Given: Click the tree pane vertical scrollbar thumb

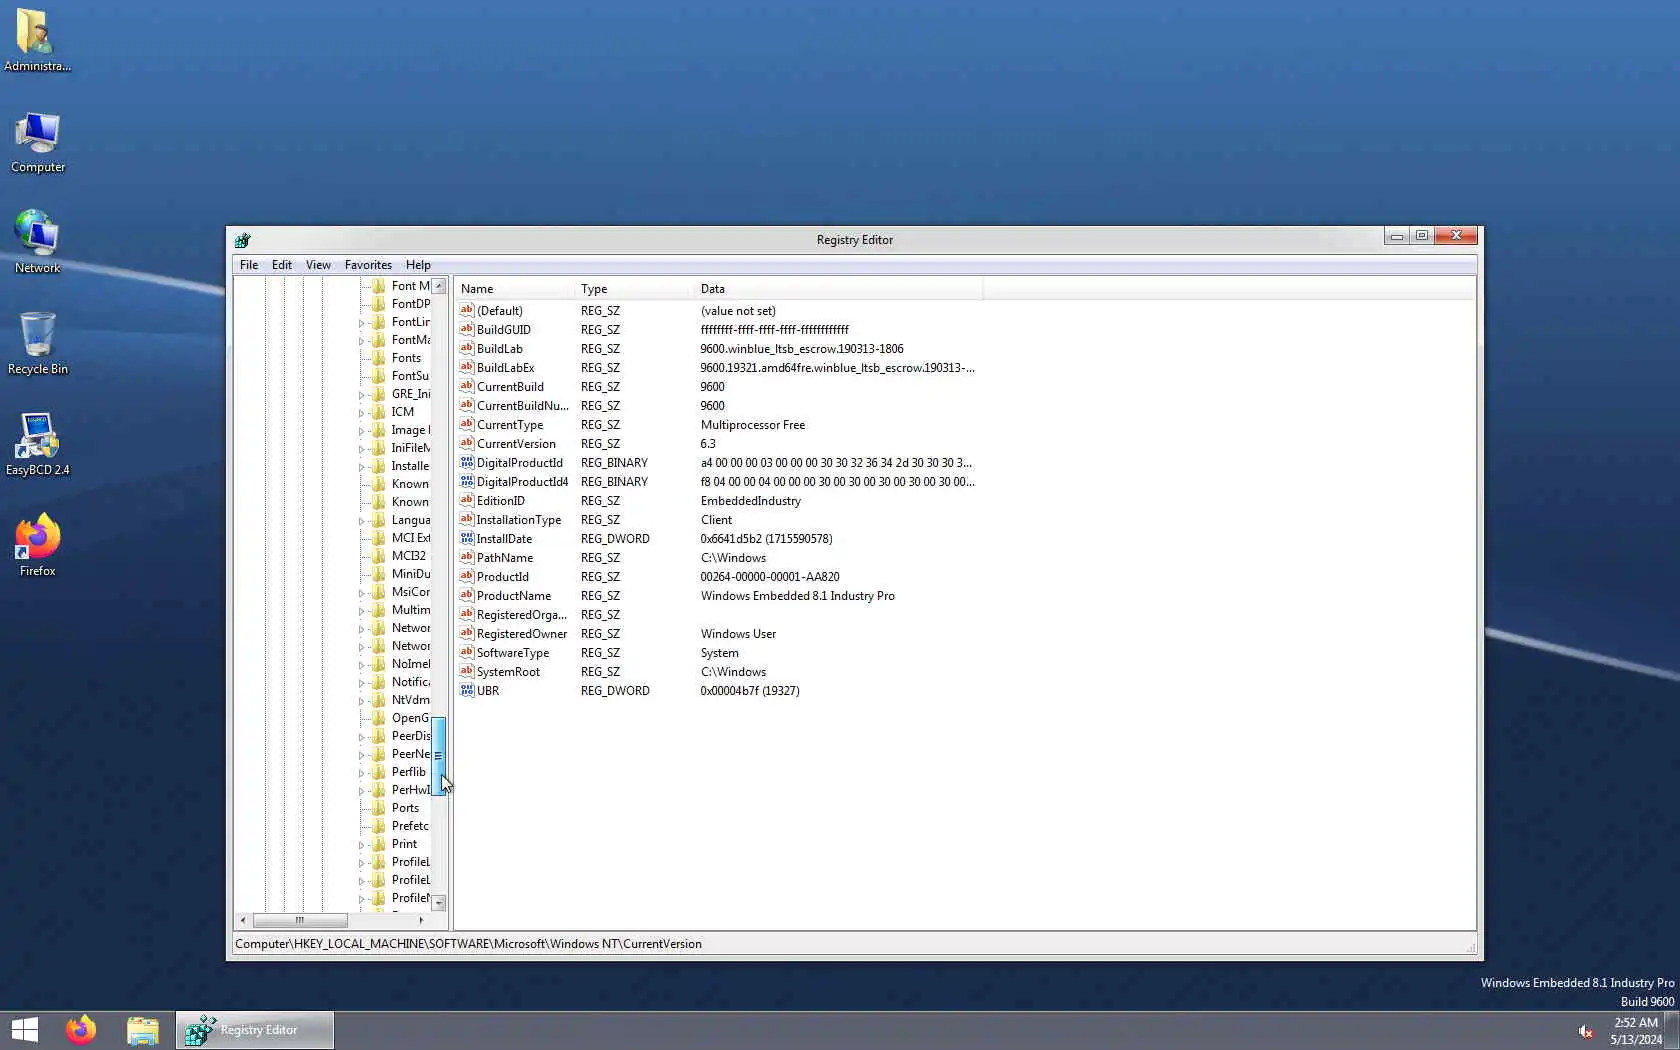Looking at the screenshot, I should [438, 756].
